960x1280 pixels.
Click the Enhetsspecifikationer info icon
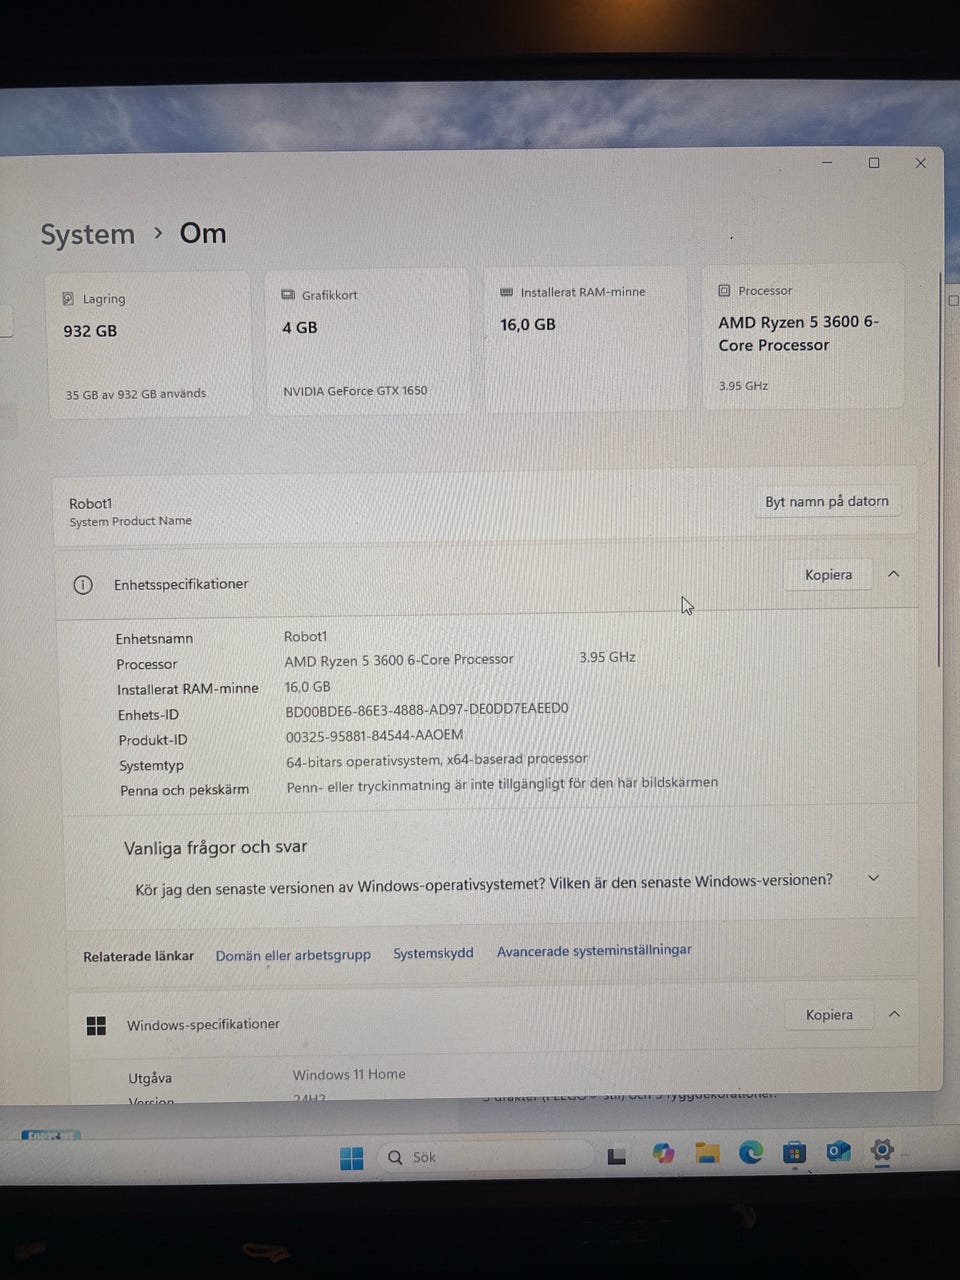83,585
